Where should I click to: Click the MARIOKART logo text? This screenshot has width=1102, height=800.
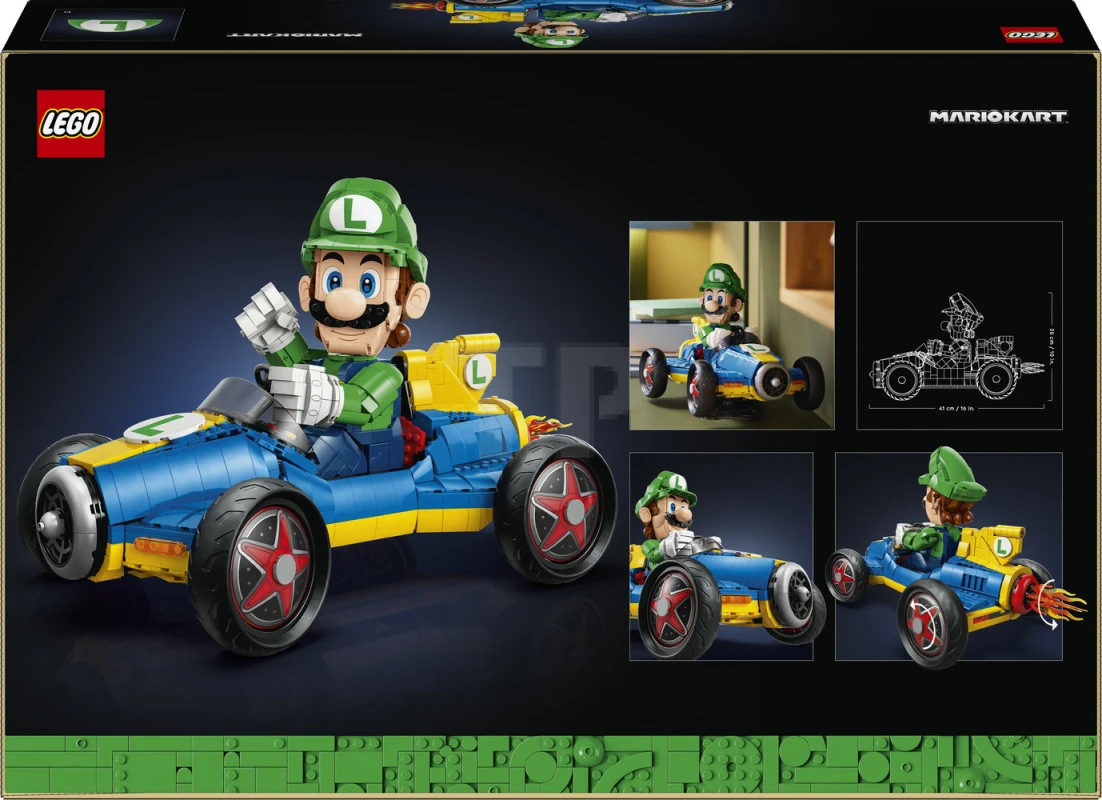coord(997,117)
